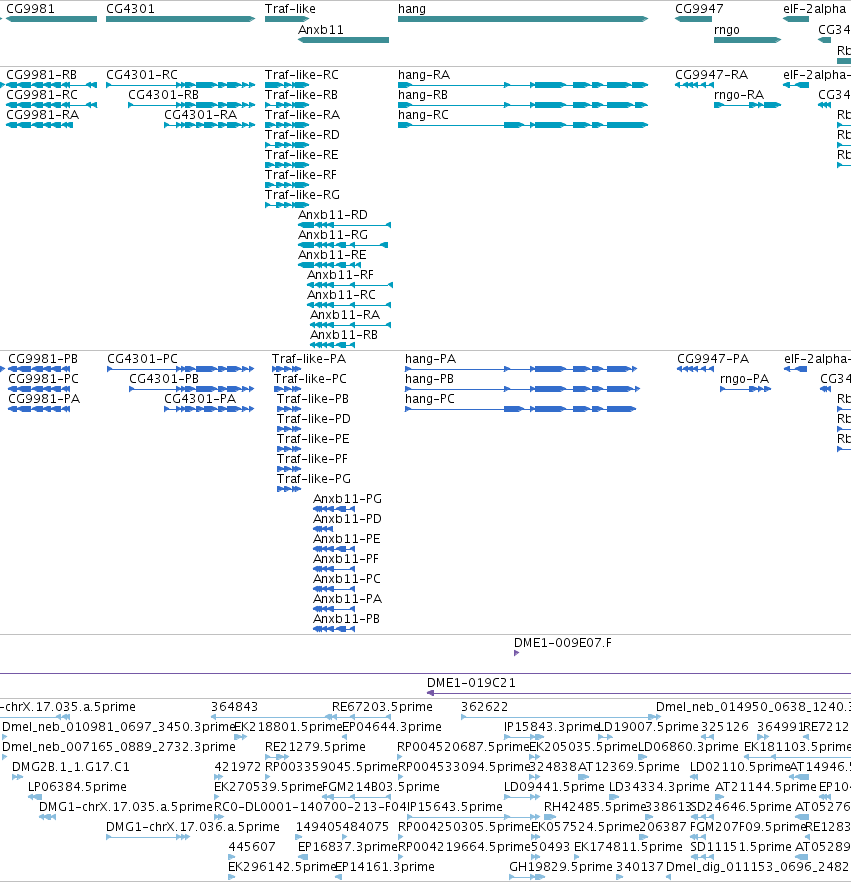Click the CG9947 gene label

pos(699,9)
